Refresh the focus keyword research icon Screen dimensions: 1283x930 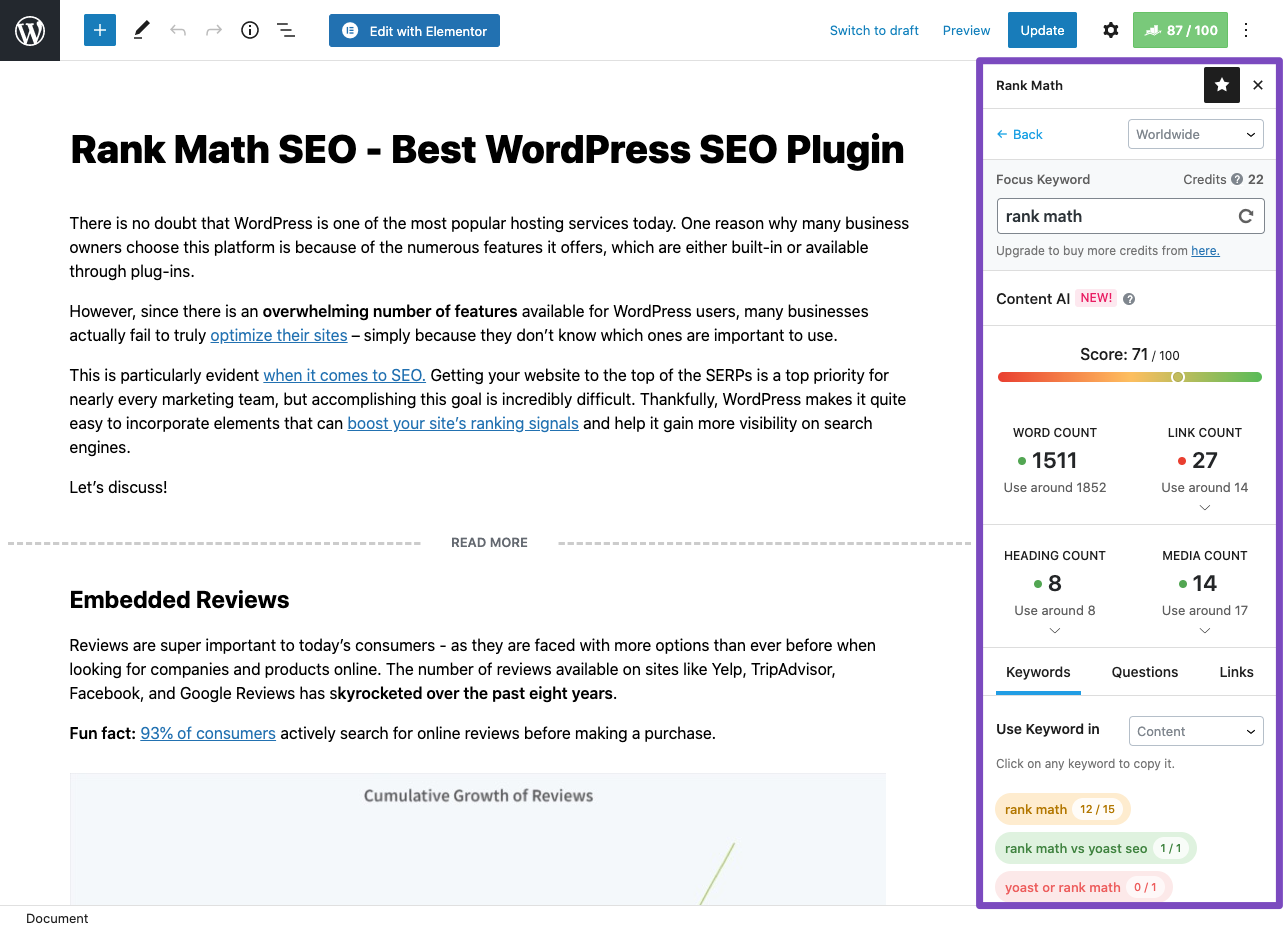click(x=1246, y=216)
